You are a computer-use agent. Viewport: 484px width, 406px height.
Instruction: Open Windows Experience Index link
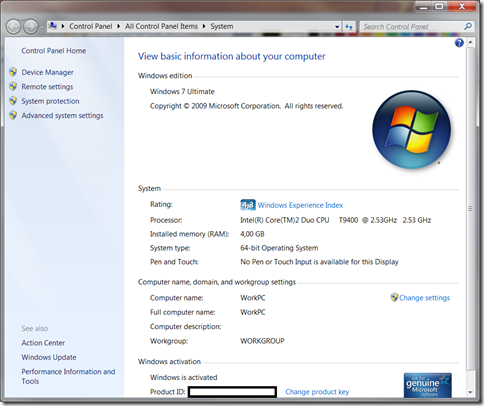click(300, 205)
